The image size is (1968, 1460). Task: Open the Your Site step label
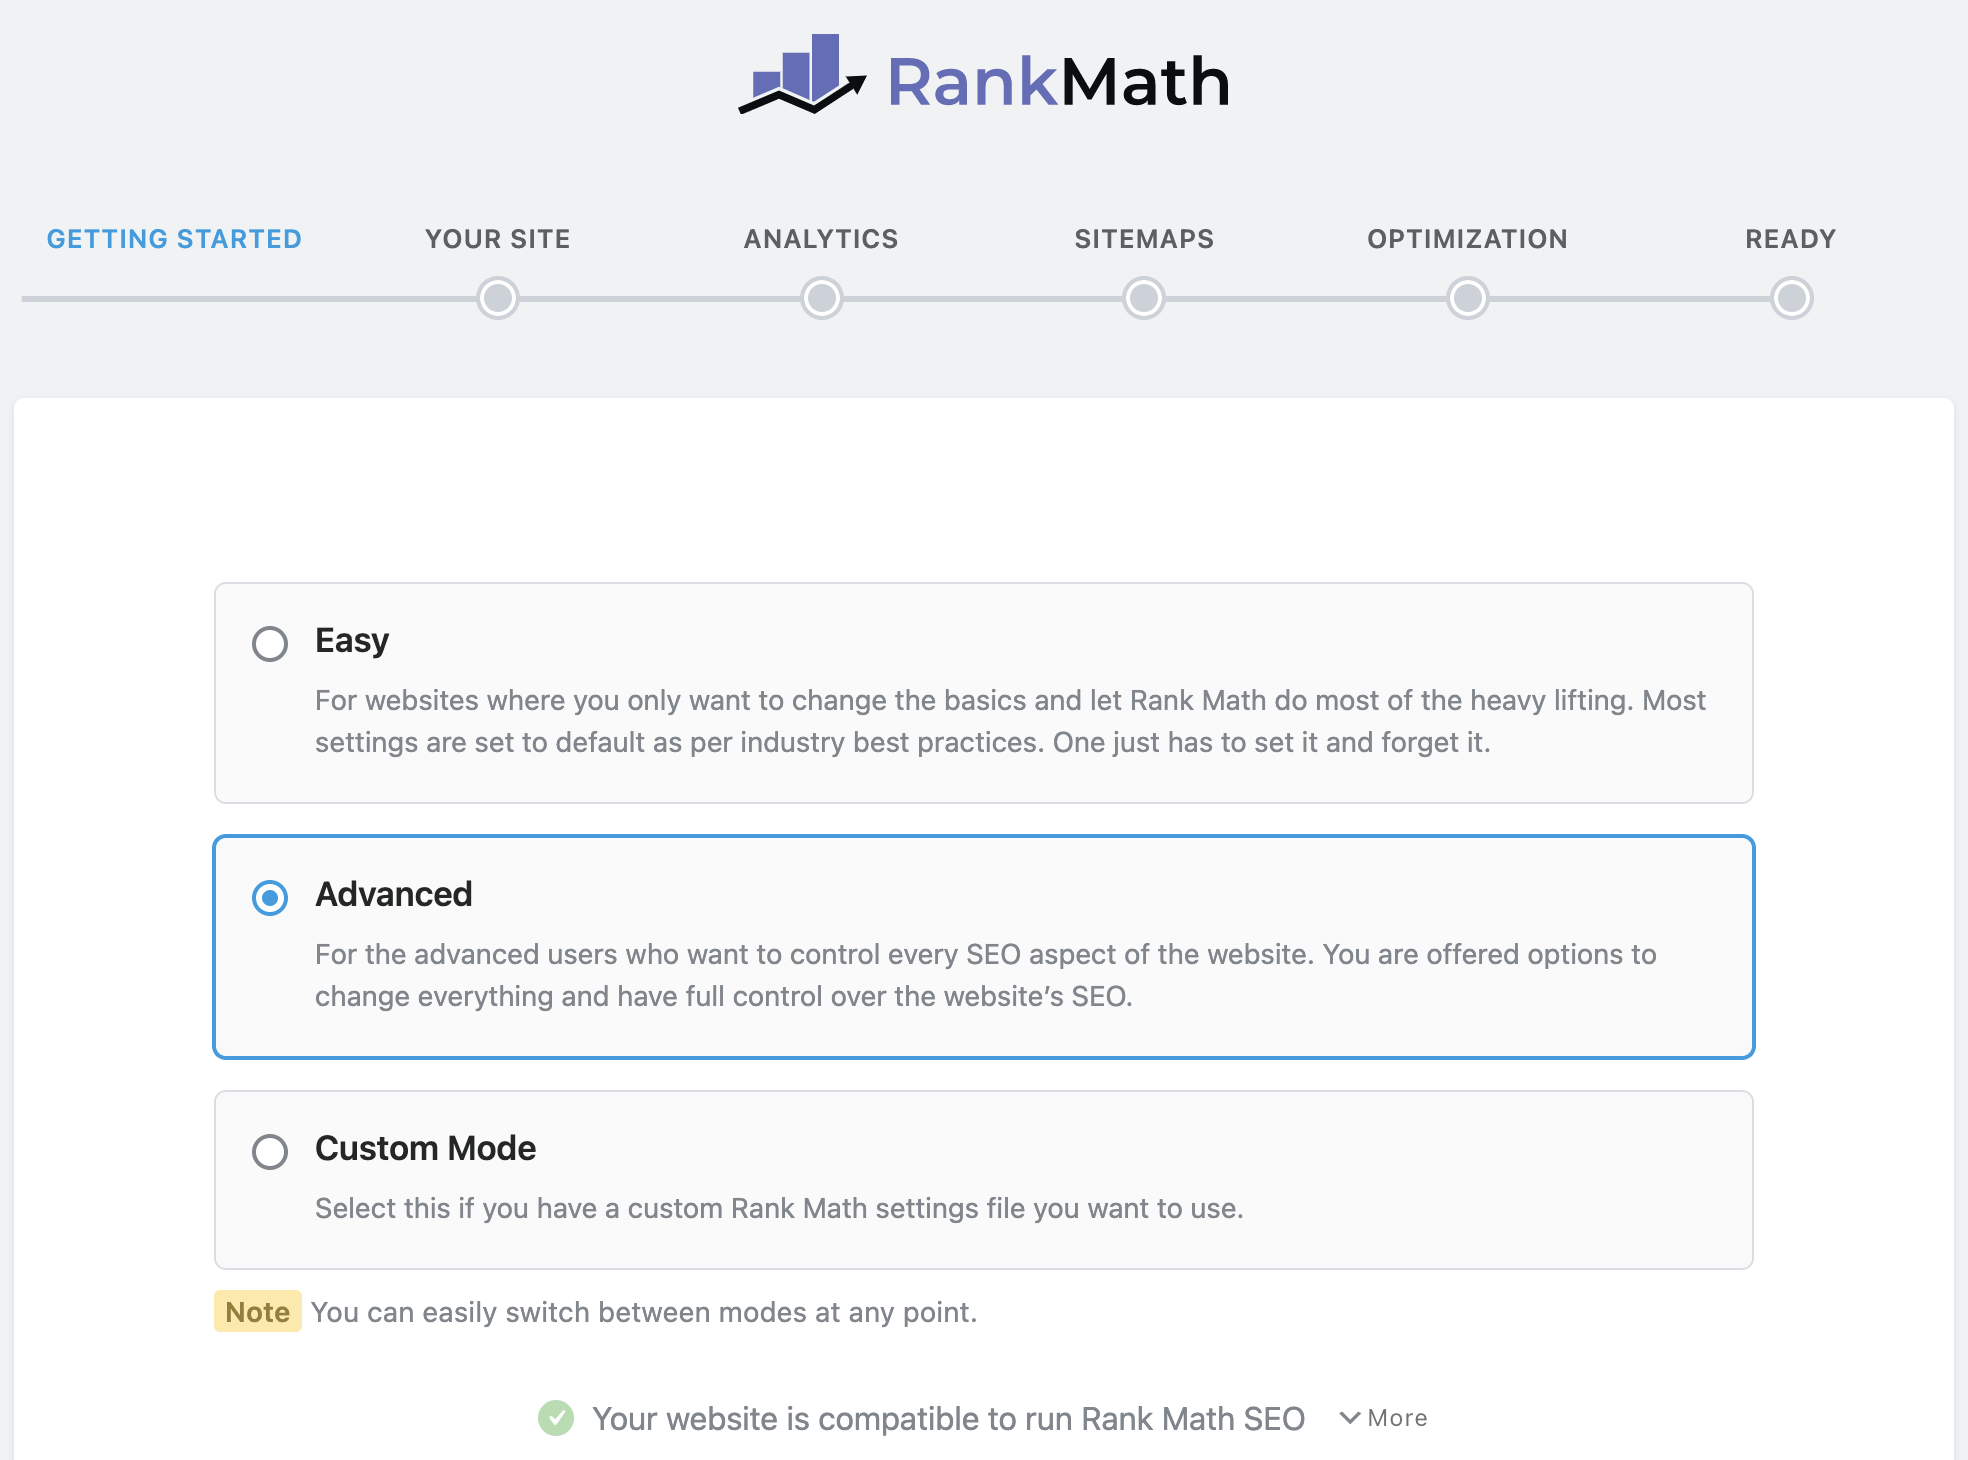[498, 239]
